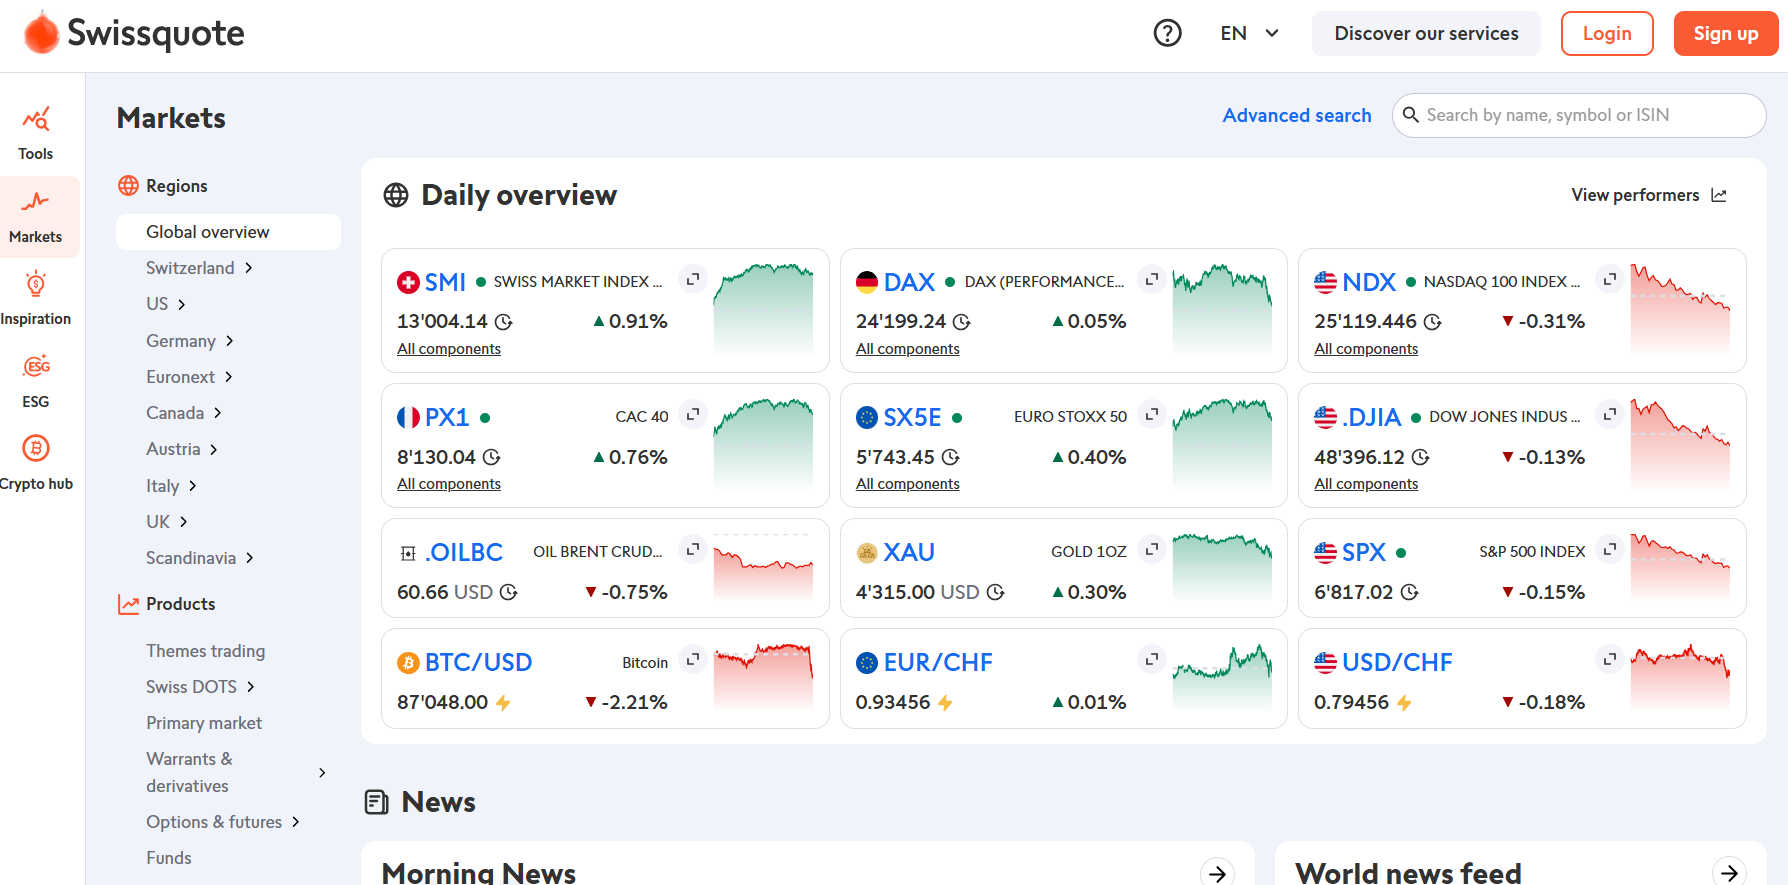
Task: Expand the XAU card chart
Action: click(1152, 549)
